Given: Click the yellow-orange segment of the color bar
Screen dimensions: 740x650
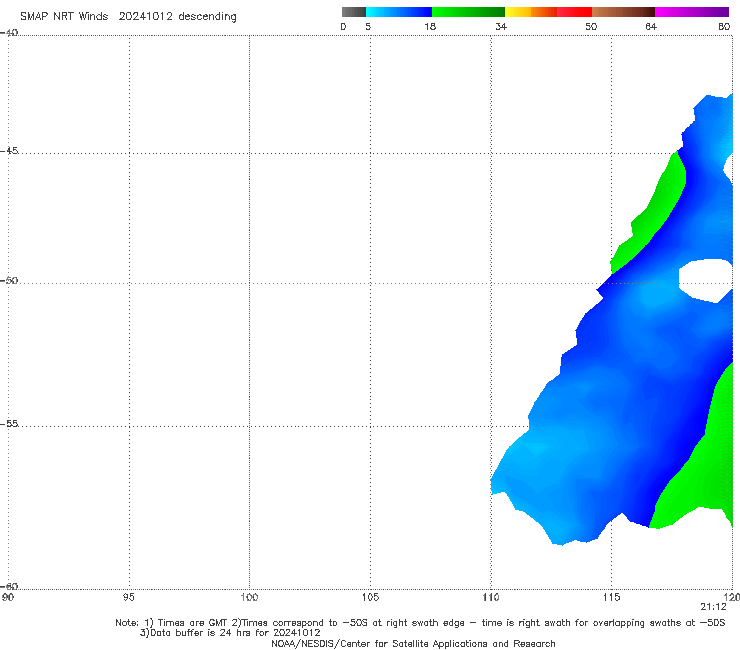Looking at the screenshot, I should [531, 12].
